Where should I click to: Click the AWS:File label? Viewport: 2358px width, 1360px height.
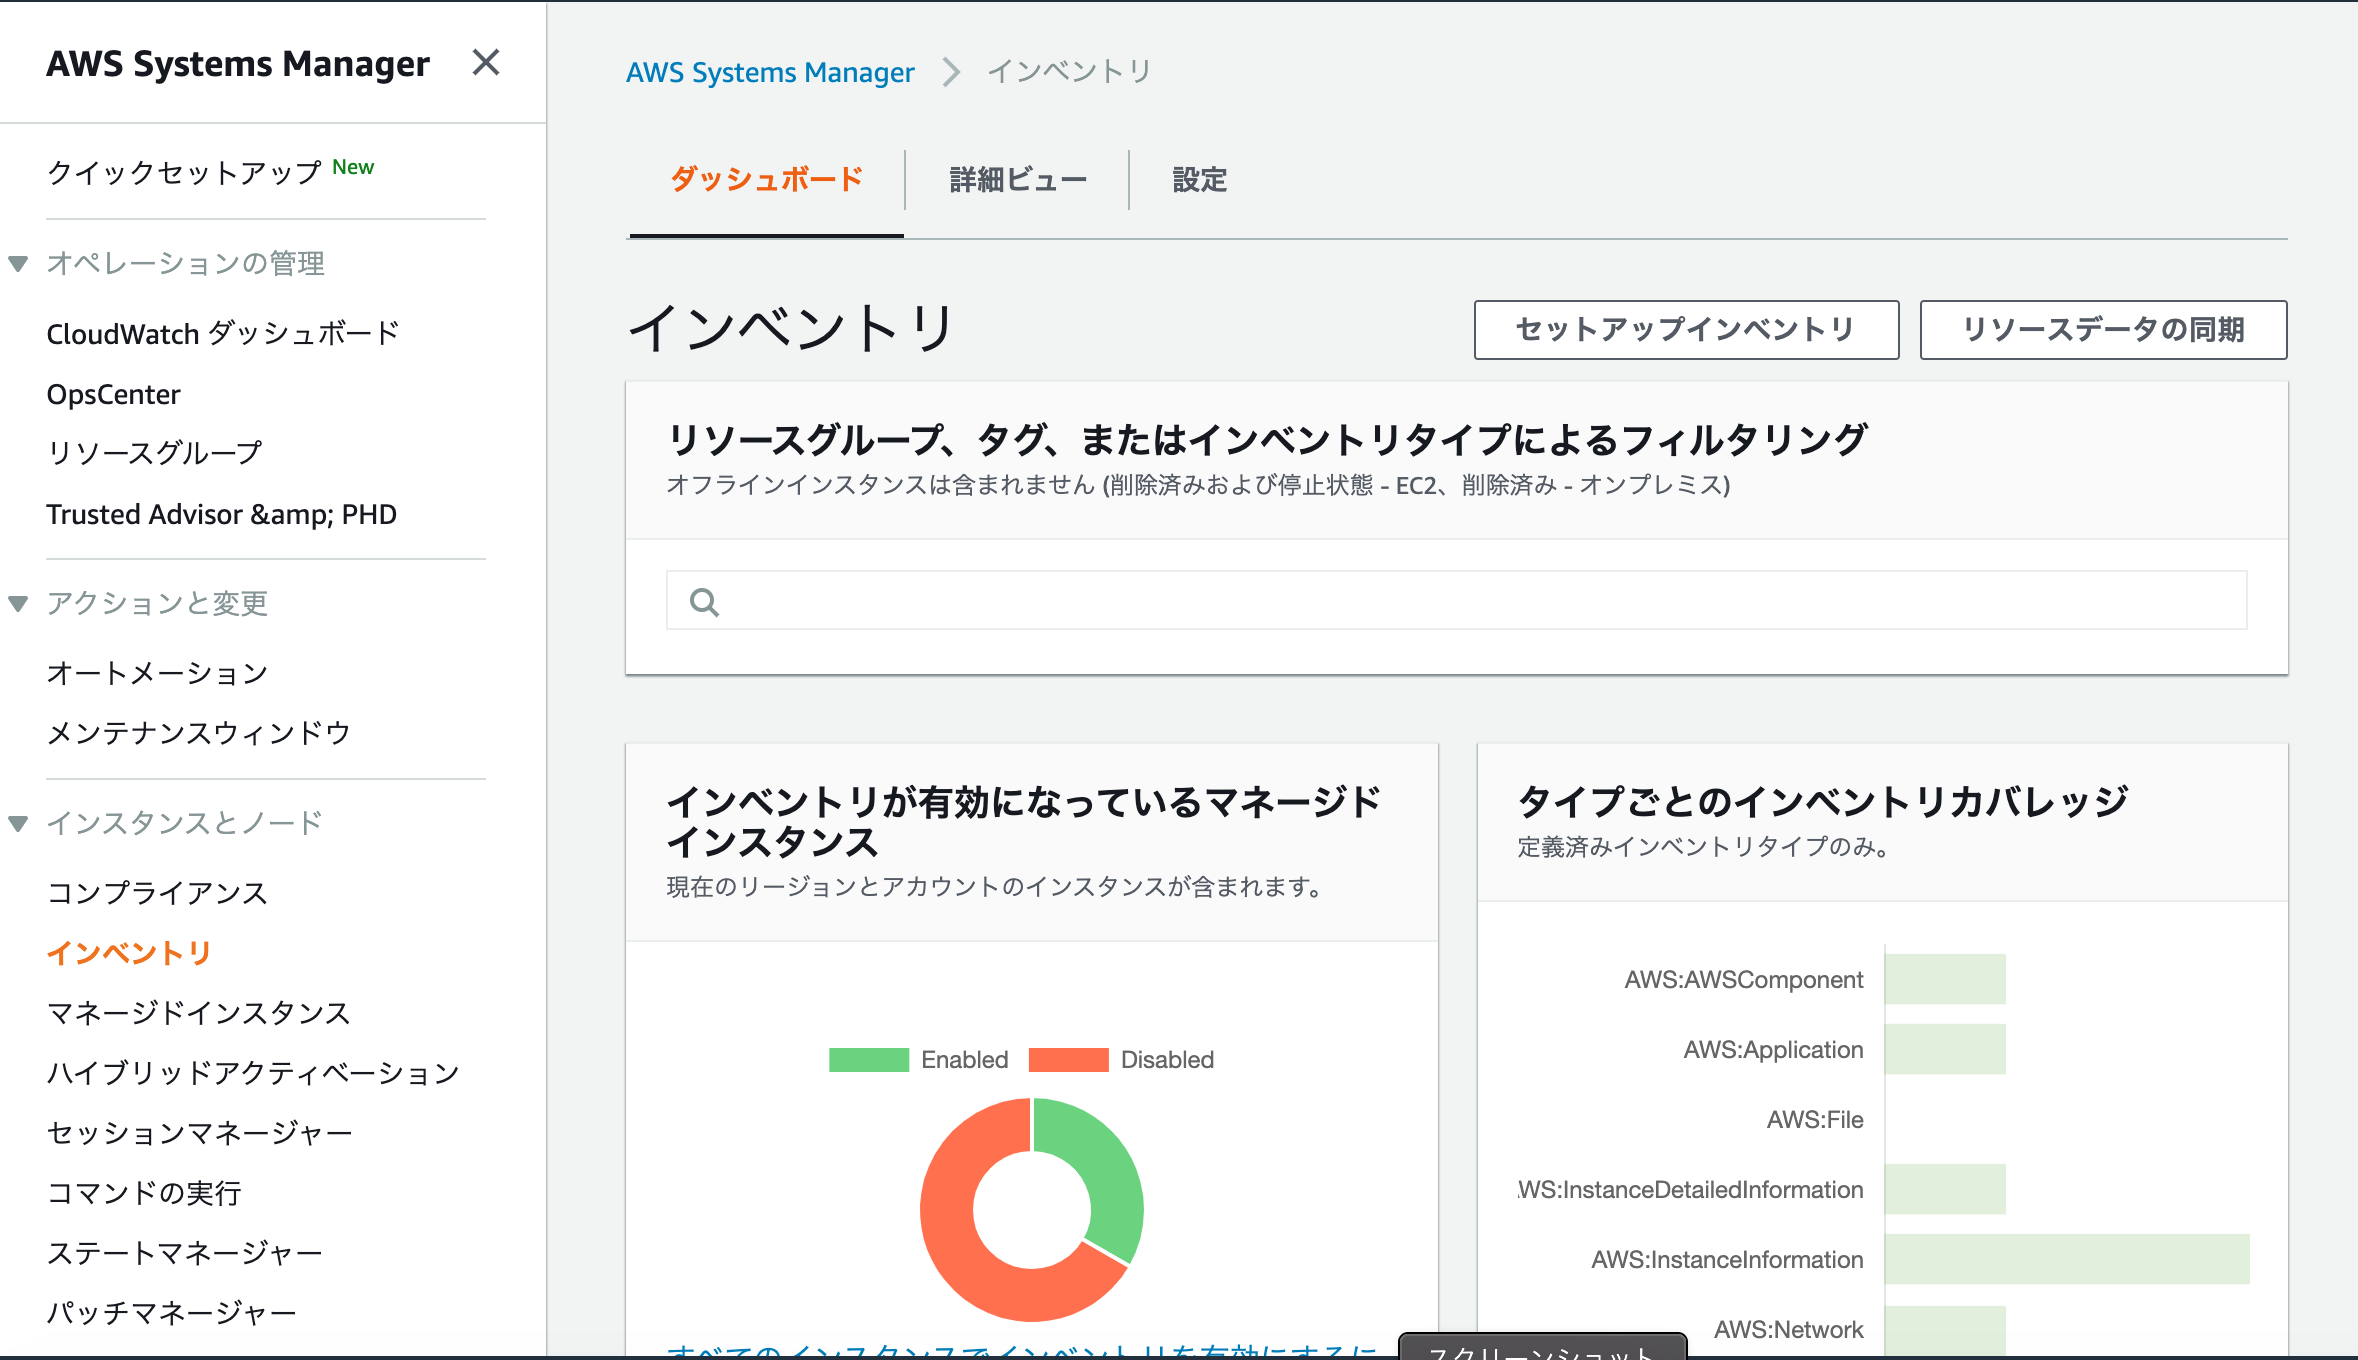(x=1815, y=1120)
